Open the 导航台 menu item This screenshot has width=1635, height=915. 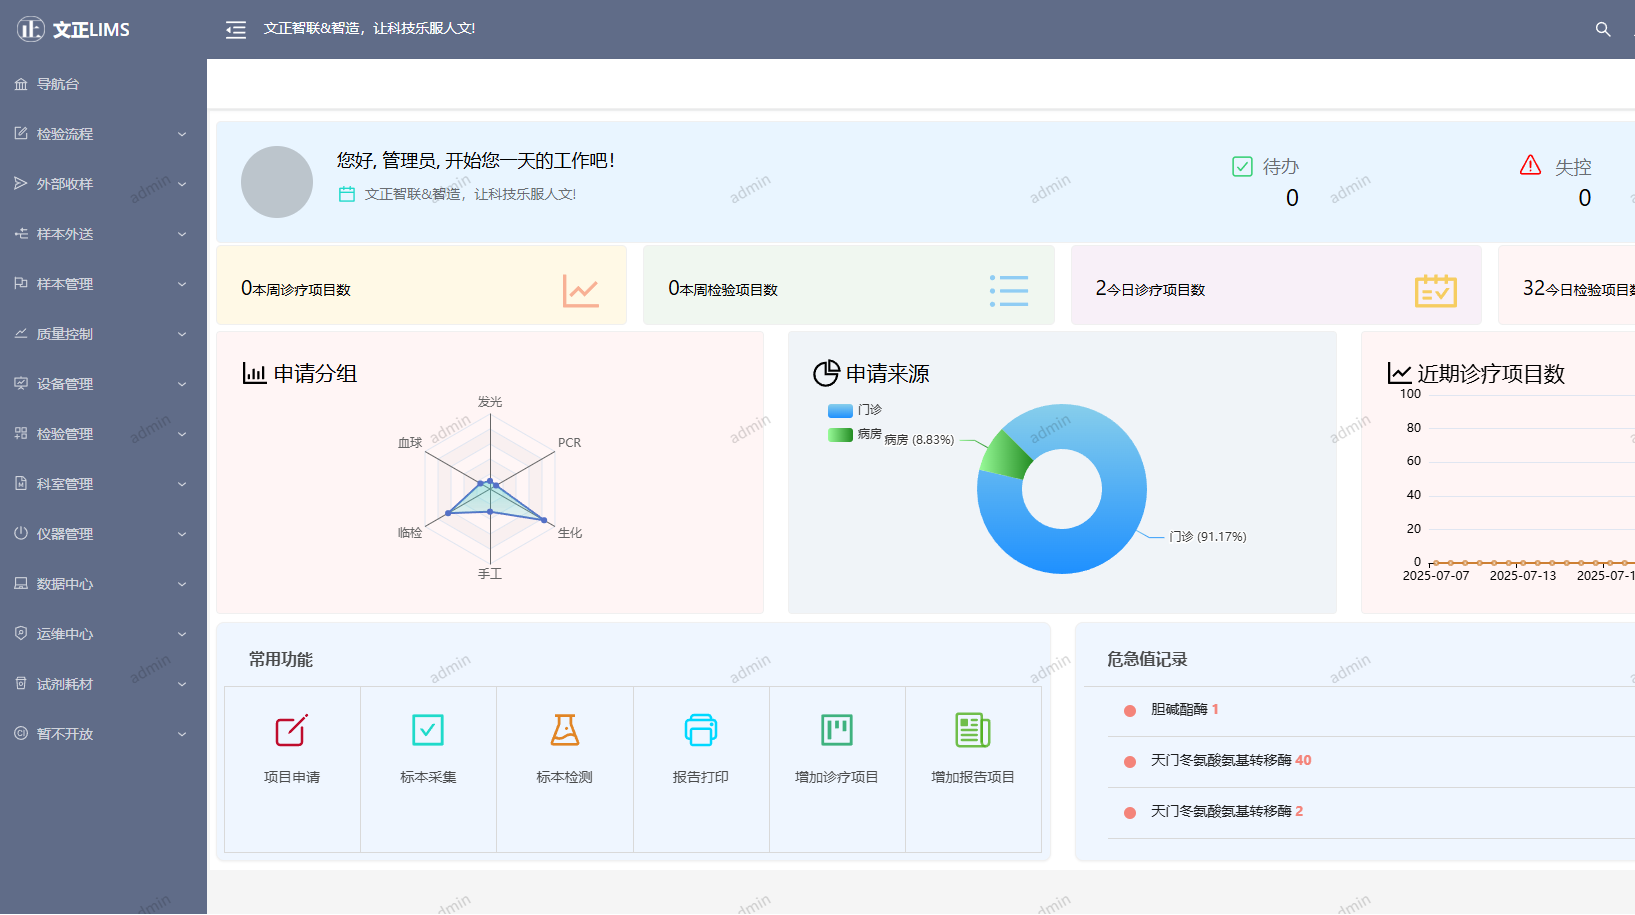(x=60, y=83)
